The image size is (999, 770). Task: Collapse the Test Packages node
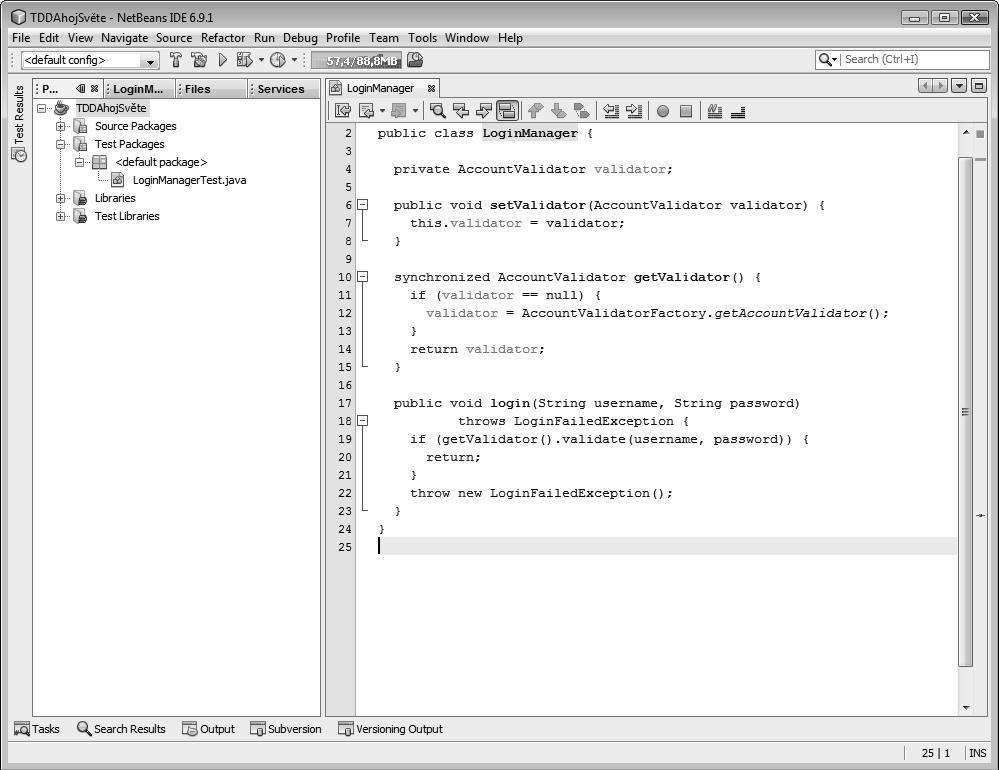point(61,144)
